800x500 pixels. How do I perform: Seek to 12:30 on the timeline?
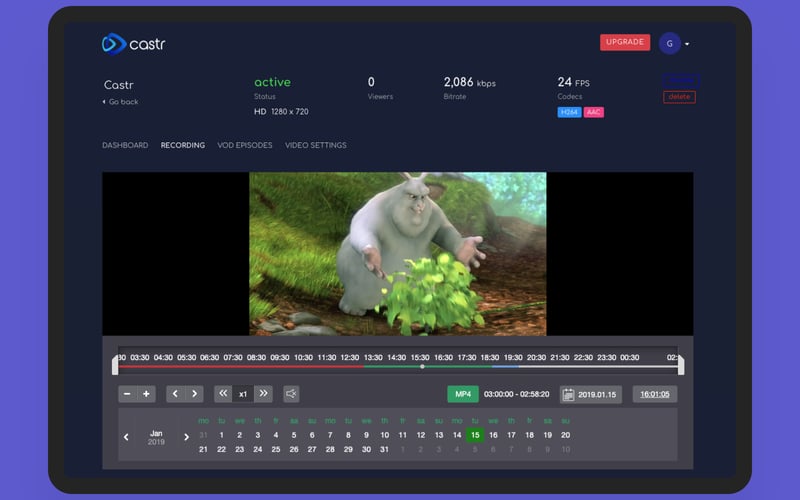coord(350,358)
